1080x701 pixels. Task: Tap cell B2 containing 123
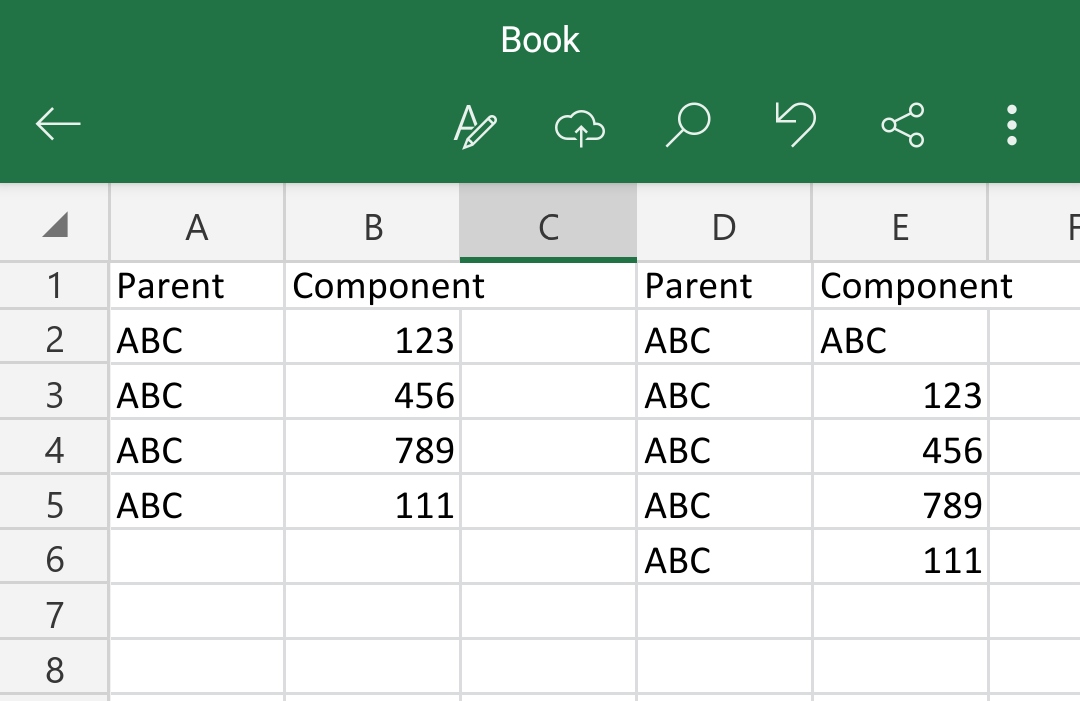pos(373,339)
